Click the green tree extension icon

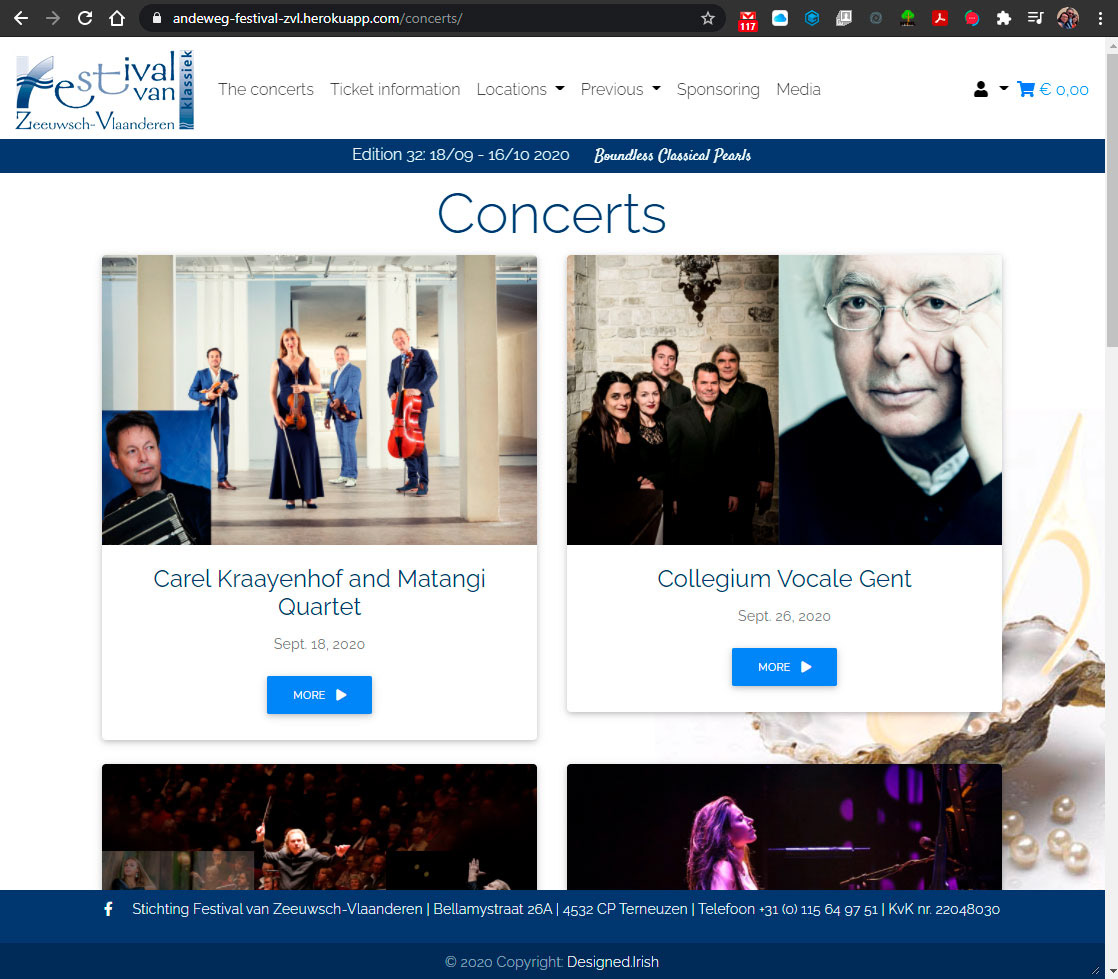click(908, 18)
